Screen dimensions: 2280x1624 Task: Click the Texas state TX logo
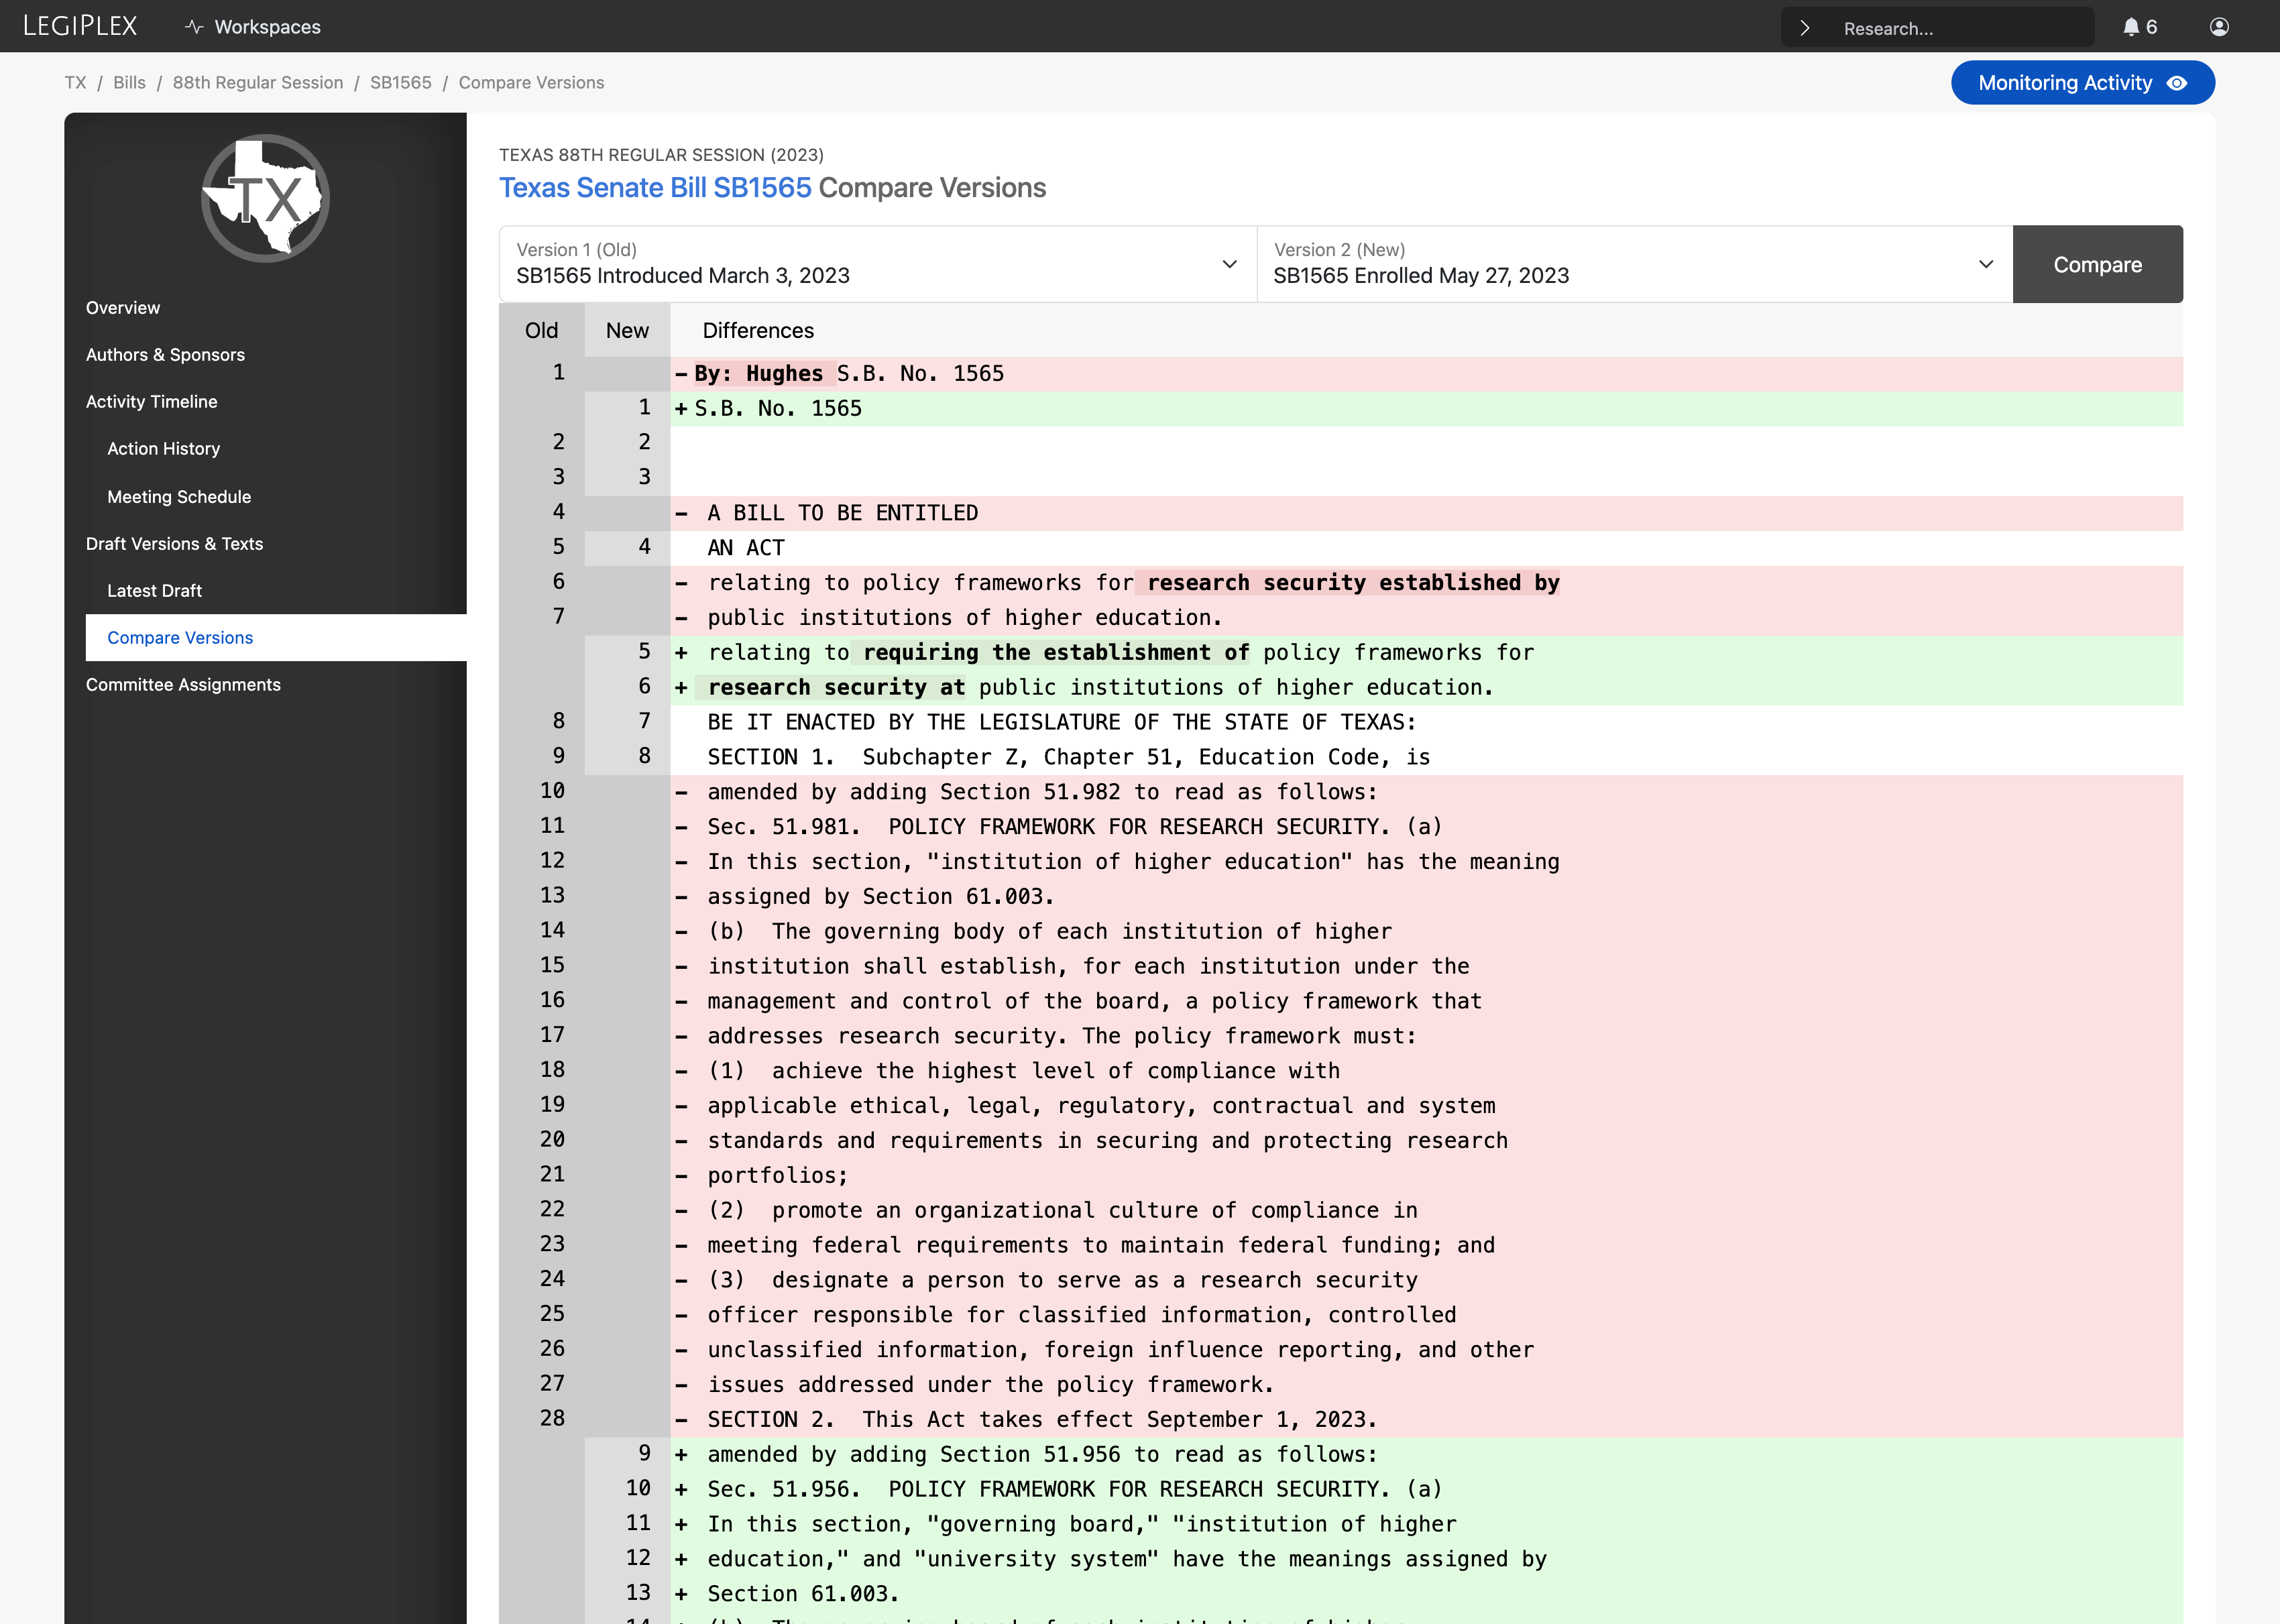pos(265,198)
